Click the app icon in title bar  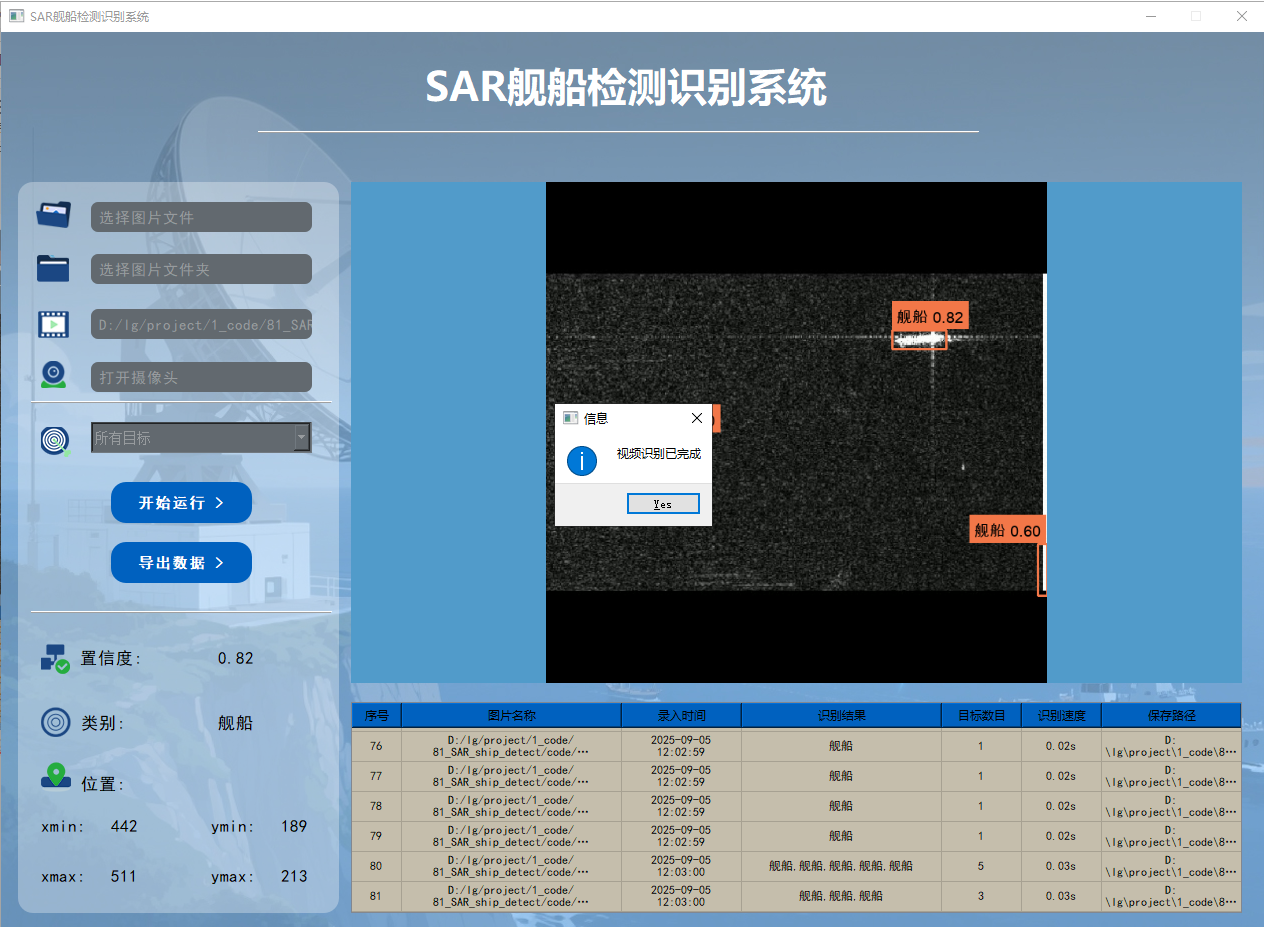[x=16, y=16]
